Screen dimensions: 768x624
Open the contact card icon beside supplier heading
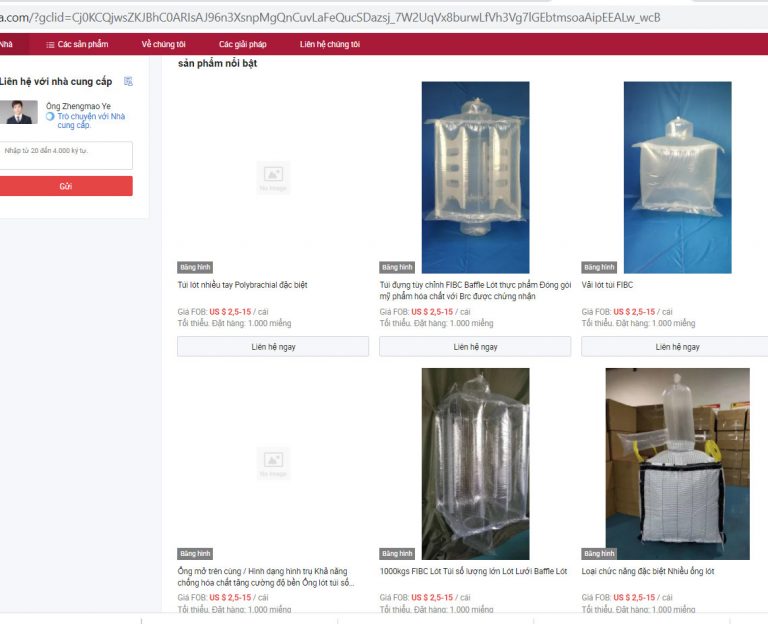128,81
